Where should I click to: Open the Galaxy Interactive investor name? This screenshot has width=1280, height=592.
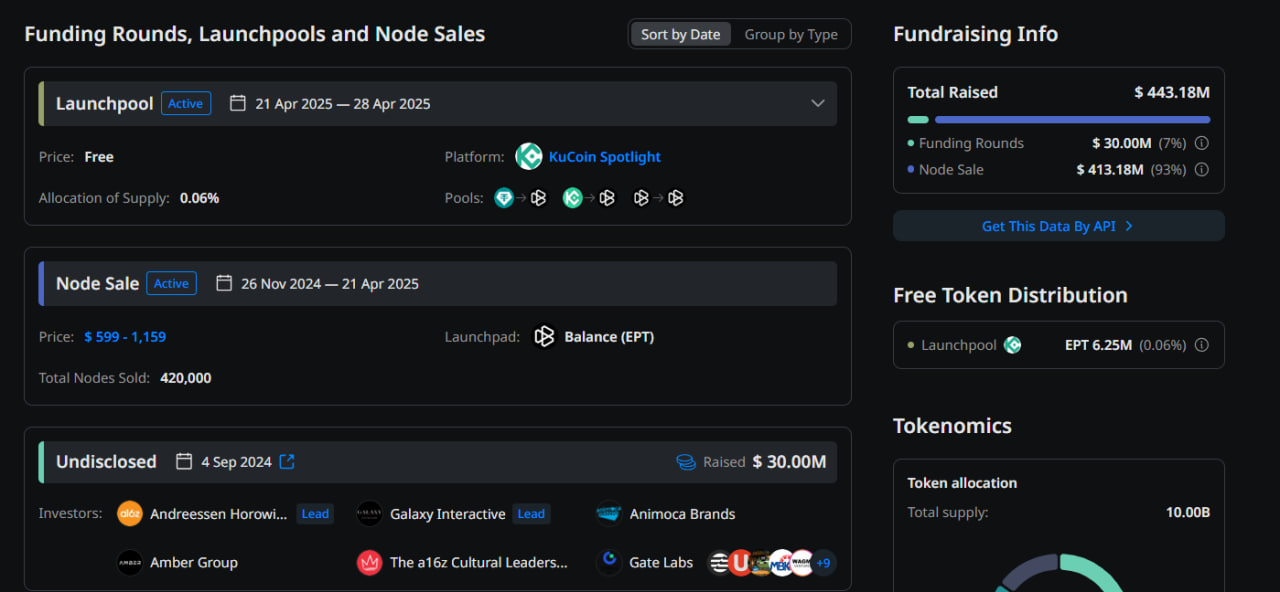click(448, 514)
